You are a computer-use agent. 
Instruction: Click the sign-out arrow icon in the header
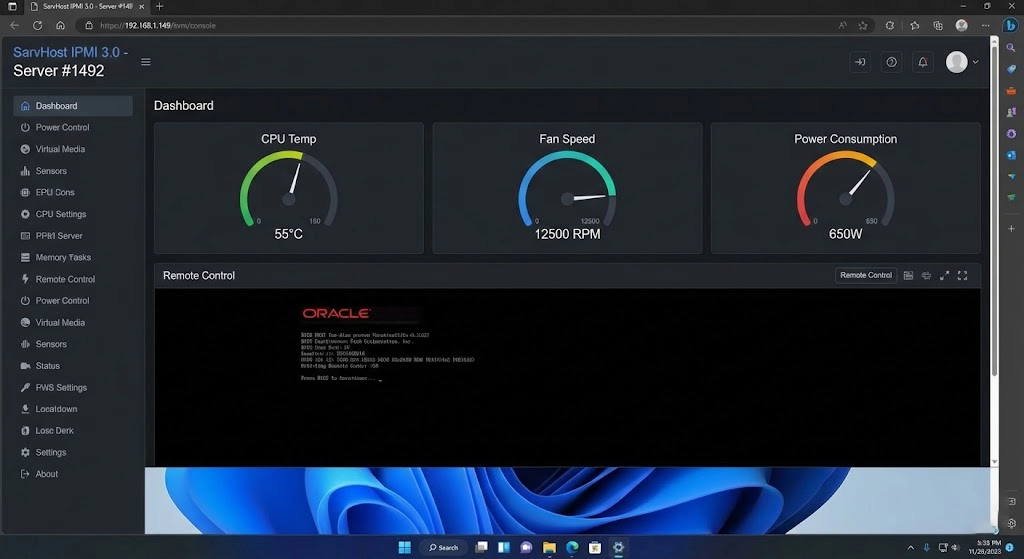(x=860, y=62)
